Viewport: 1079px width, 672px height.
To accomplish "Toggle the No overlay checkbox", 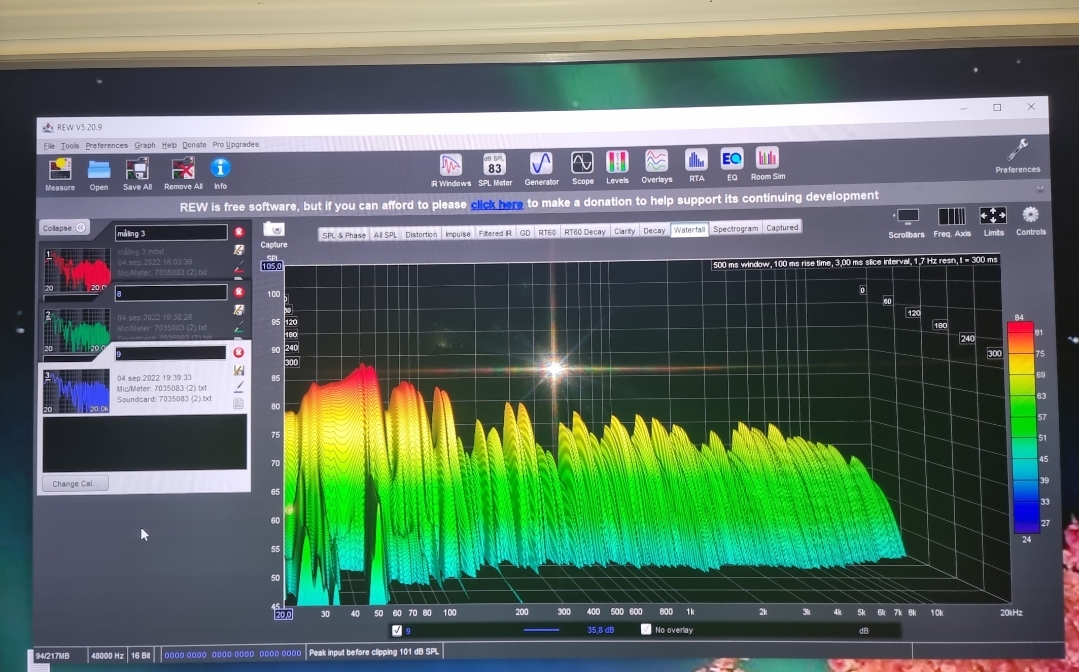I will [645, 629].
